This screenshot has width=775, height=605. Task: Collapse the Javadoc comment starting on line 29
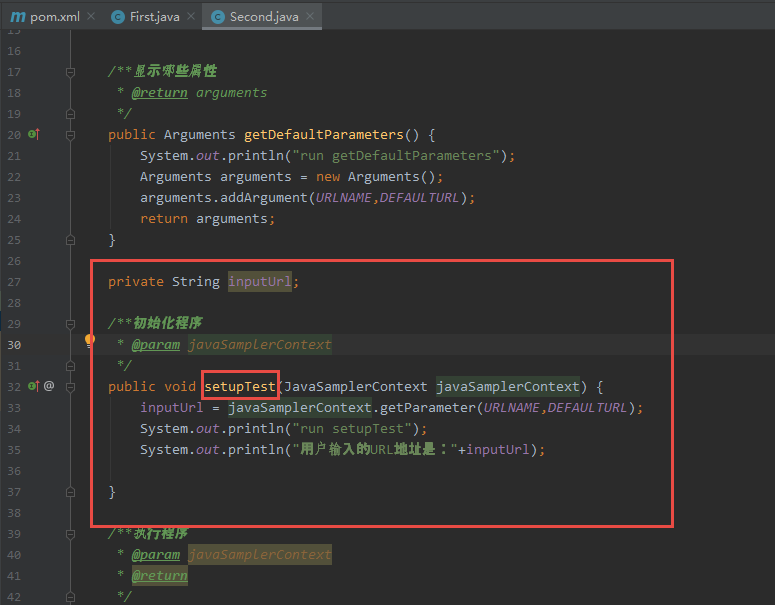(70, 324)
